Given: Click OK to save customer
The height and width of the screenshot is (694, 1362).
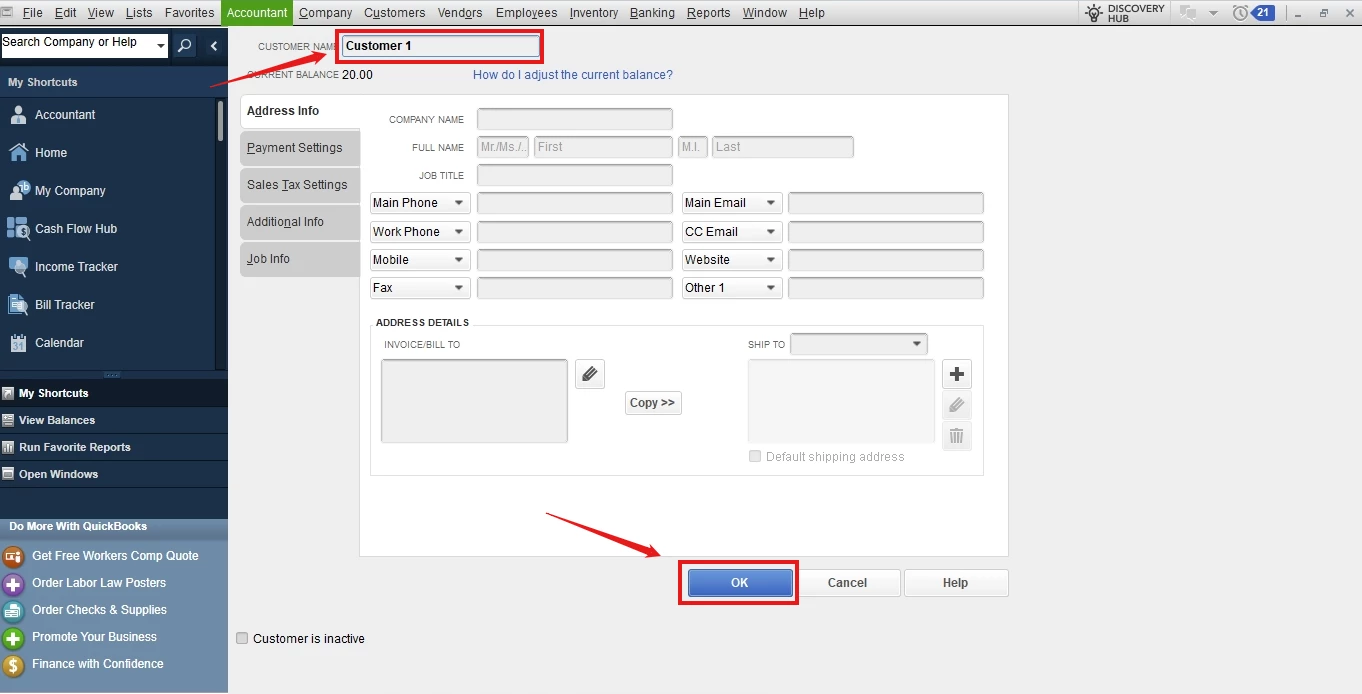Looking at the screenshot, I should (x=740, y=583).
